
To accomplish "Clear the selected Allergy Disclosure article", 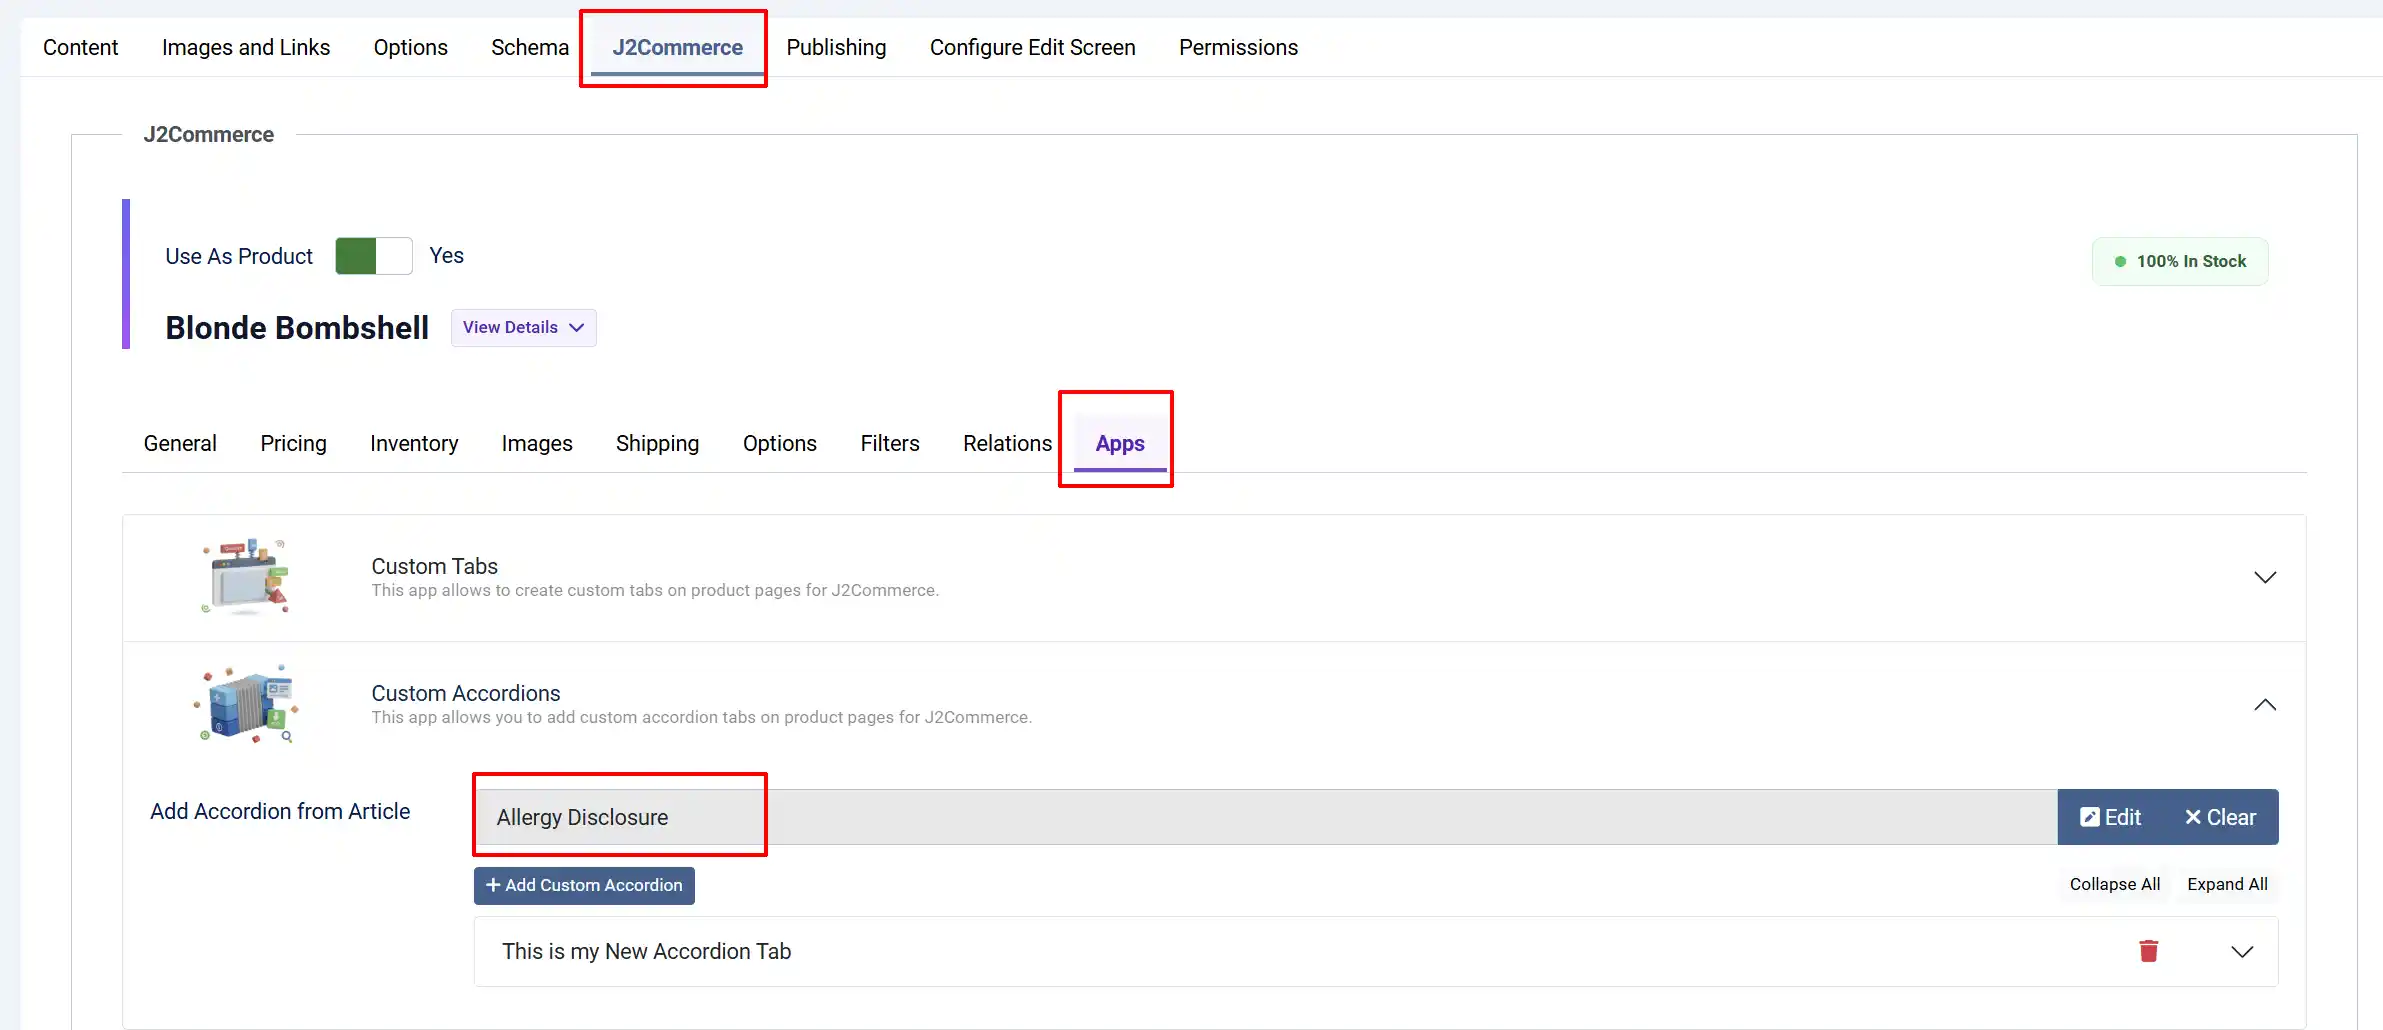I will pos(2220,817).
